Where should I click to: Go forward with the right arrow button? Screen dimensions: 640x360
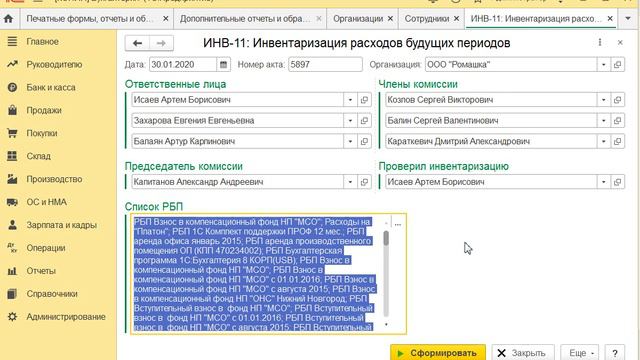pos(161,43)
